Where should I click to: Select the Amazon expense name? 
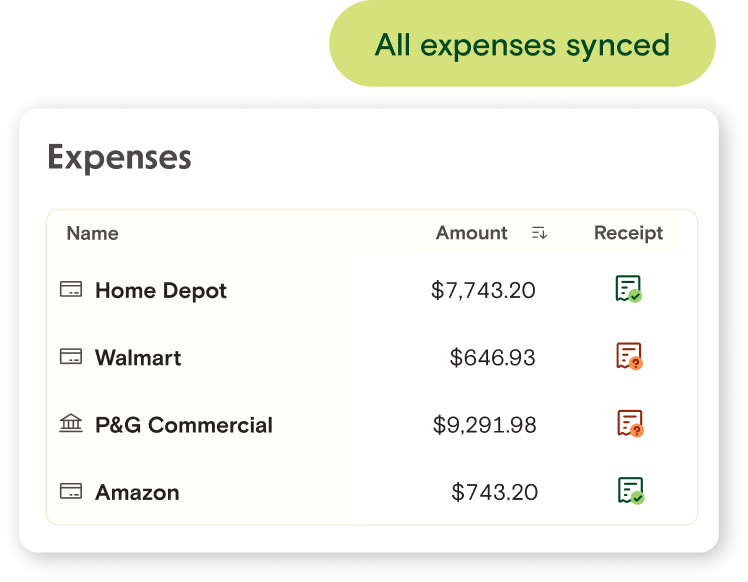pyautogui.click(x=137, y=492)
